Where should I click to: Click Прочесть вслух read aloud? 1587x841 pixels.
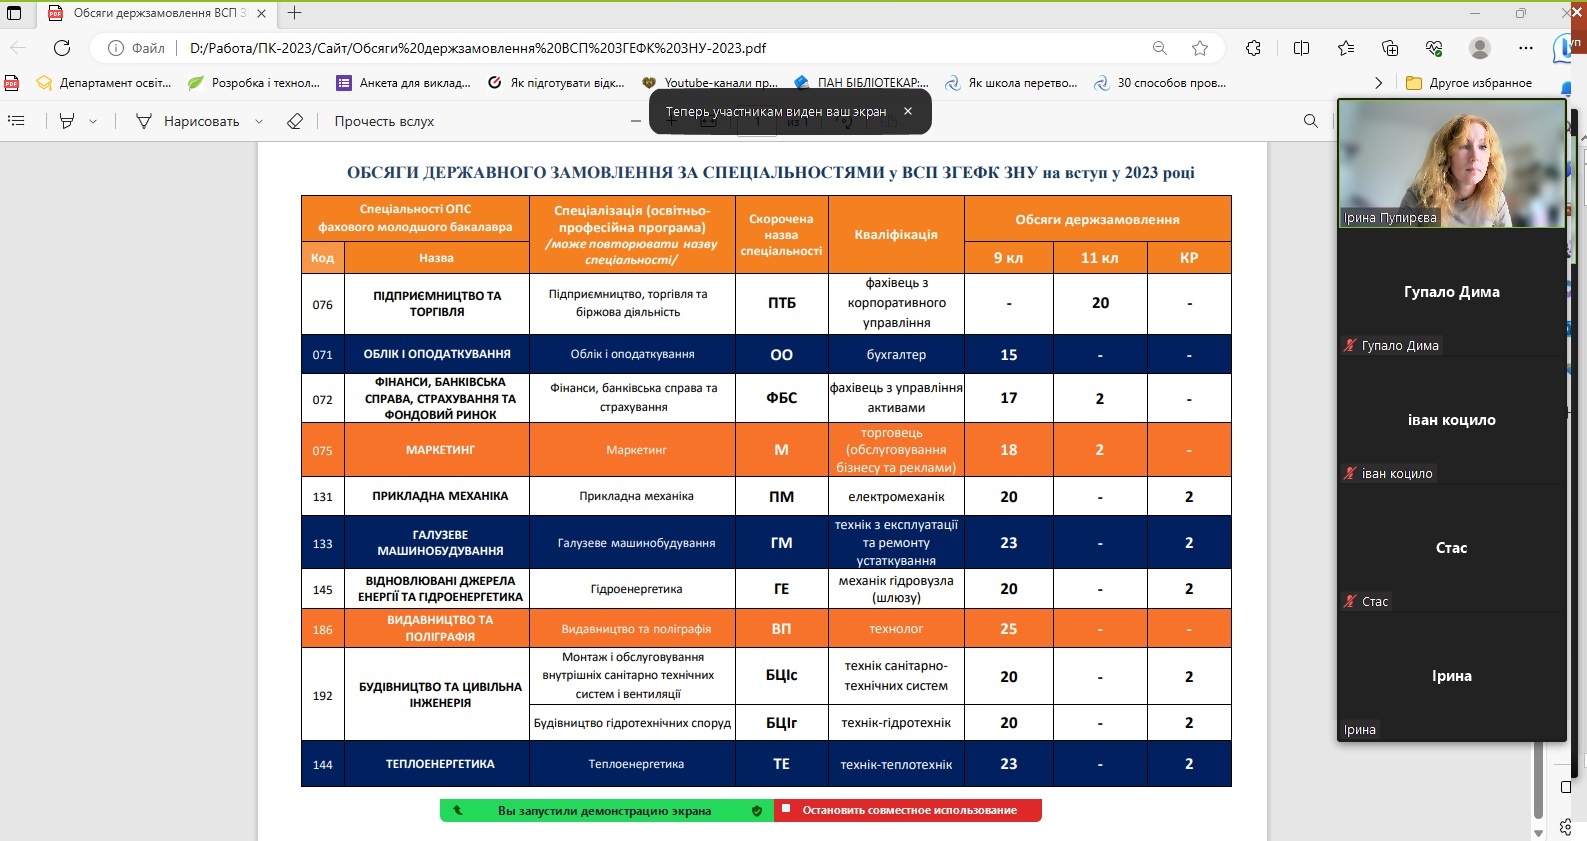point(384,121)
